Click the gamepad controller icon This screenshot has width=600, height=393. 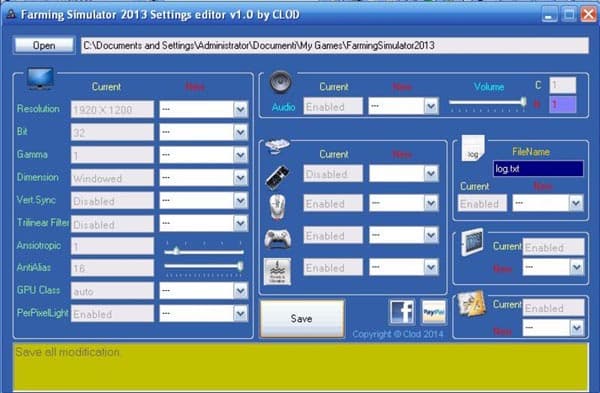(278, 238)
